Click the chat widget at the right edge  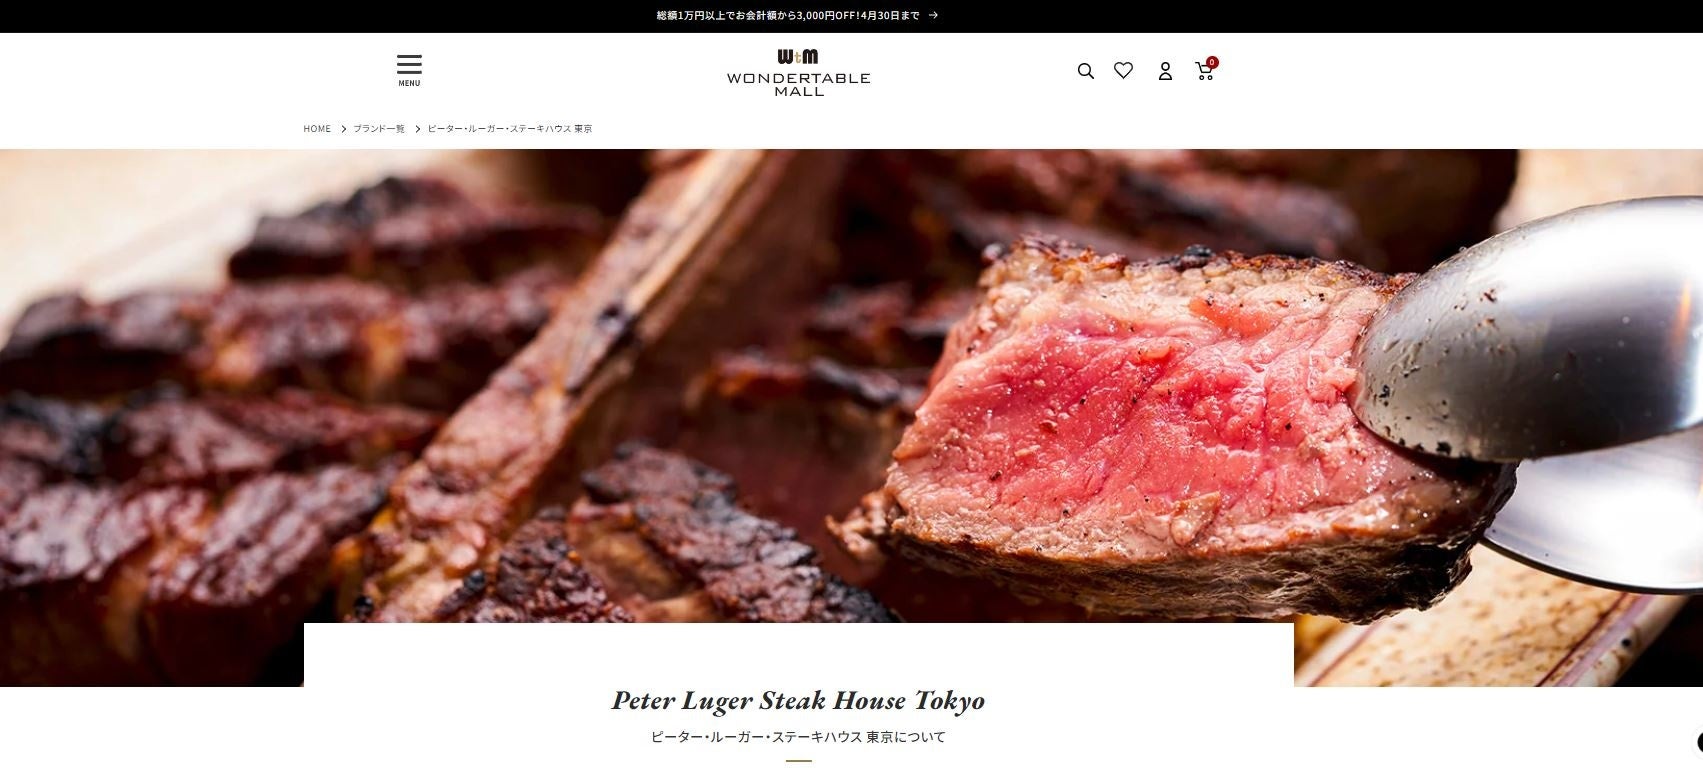[1699, 742]
